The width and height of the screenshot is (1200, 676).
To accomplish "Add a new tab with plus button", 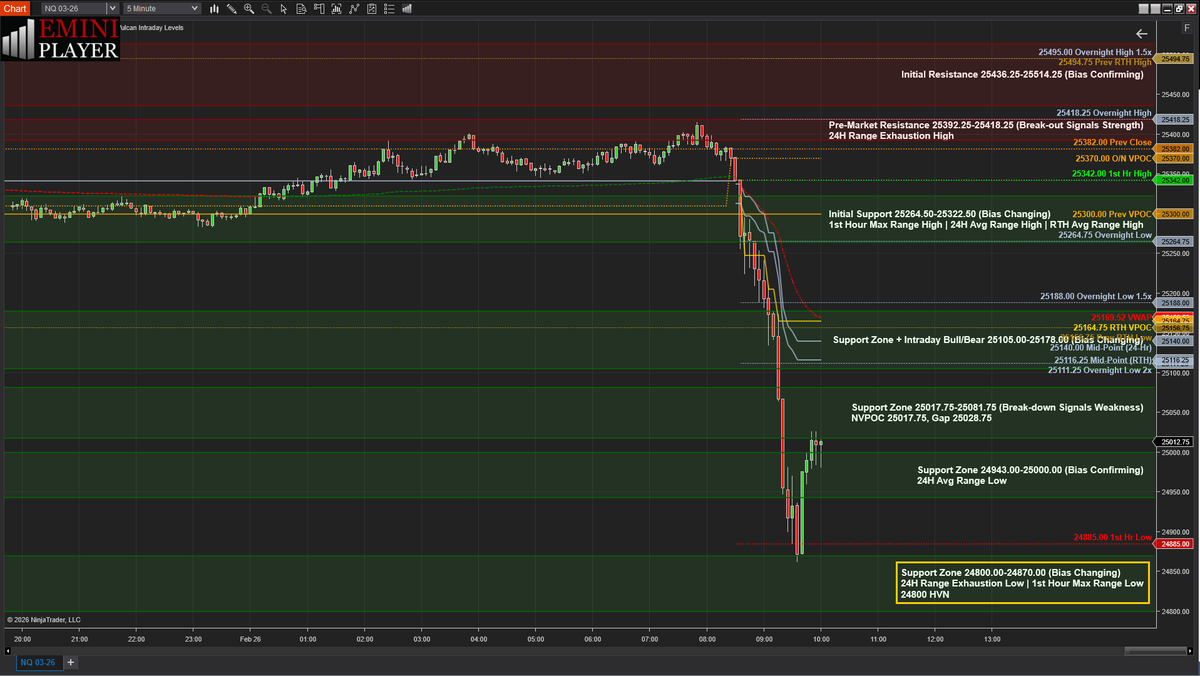I will click(71, 662).
